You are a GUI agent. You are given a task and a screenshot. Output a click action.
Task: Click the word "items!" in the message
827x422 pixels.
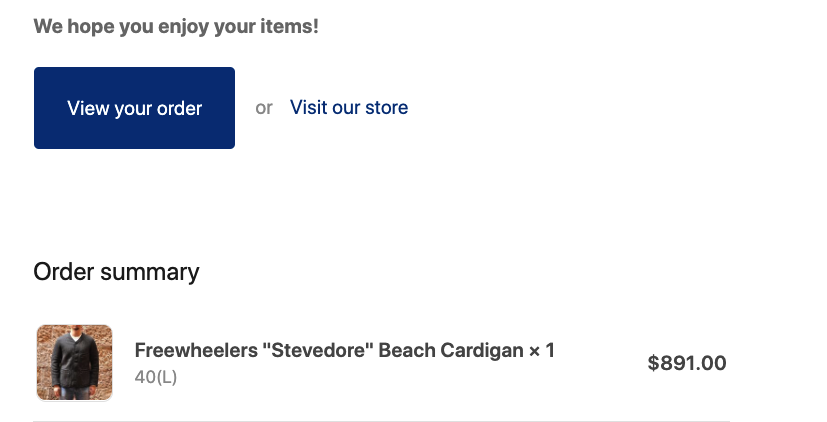point(289,26)
